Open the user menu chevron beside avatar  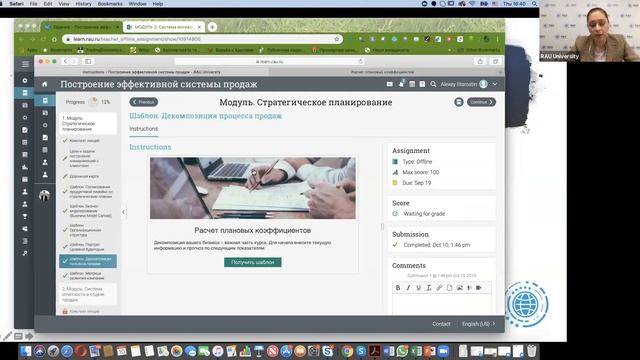click(495, 84)
